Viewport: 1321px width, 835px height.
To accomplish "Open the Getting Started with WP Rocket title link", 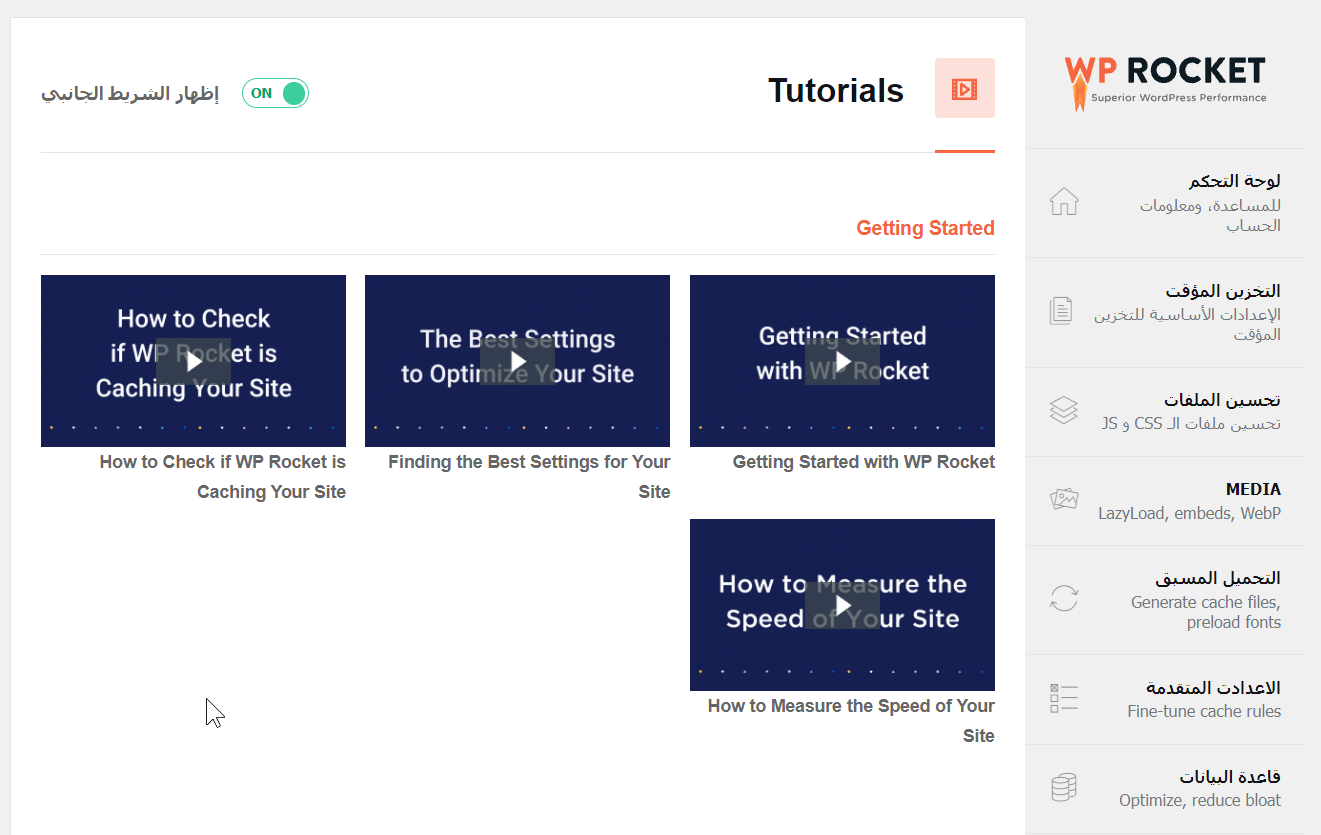I will point(864,462).
